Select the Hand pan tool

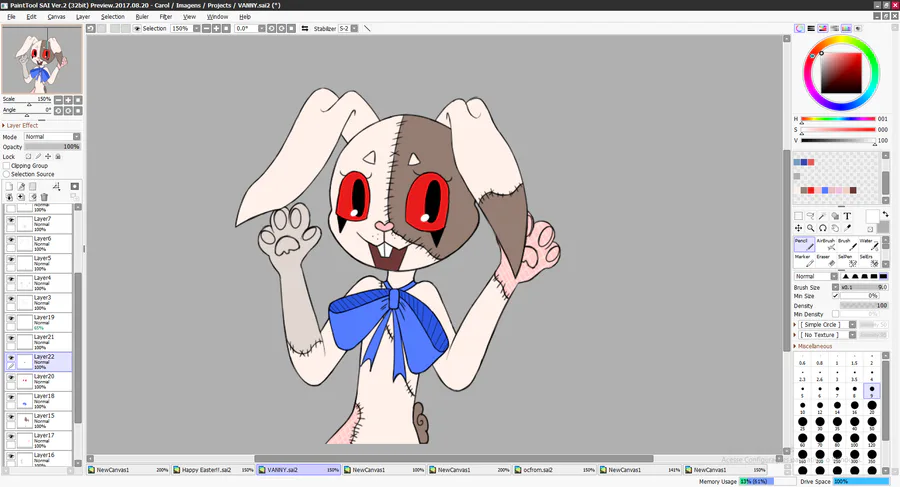coord(835,228)
